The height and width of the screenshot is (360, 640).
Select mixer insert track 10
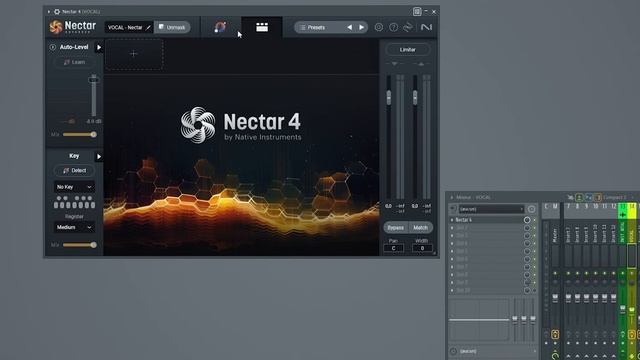point(596,237)
